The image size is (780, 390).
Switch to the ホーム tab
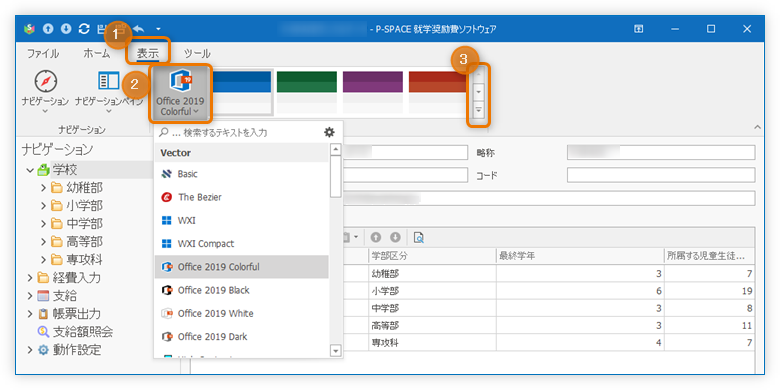point(97,53)
